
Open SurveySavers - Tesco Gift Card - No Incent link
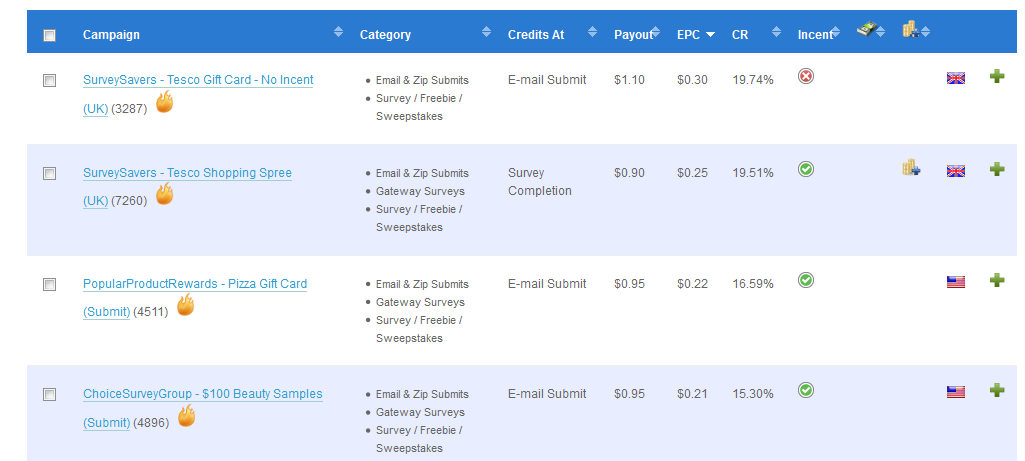pyautogui.click(x=198, y=80)
